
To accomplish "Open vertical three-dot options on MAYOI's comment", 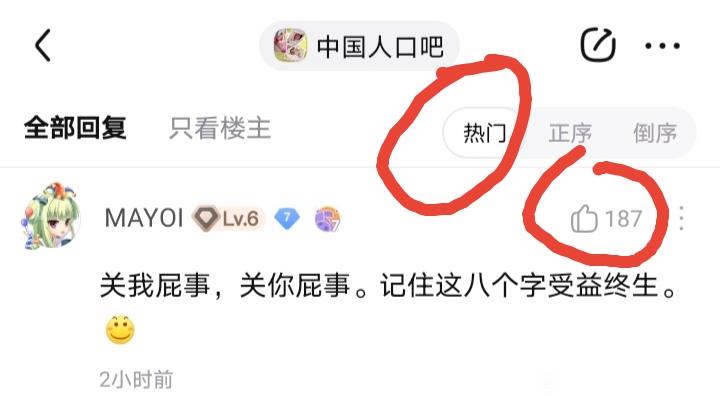I will (x=681, y=218).
